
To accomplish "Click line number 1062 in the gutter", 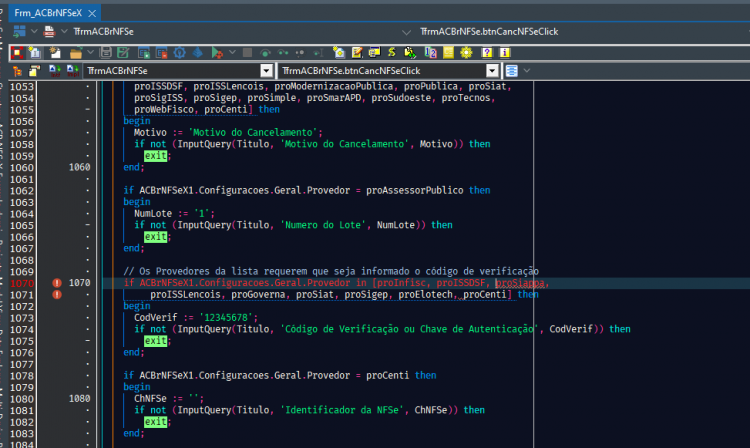I will [22, 191].
